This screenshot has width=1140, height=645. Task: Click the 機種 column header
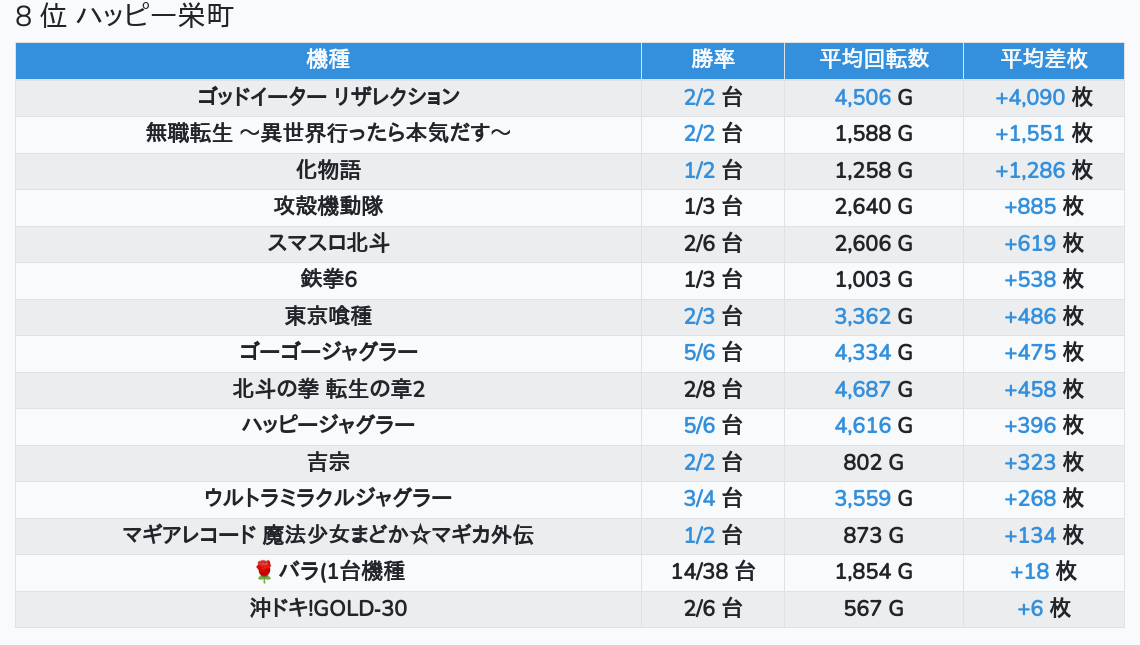[x=328, y=60]
